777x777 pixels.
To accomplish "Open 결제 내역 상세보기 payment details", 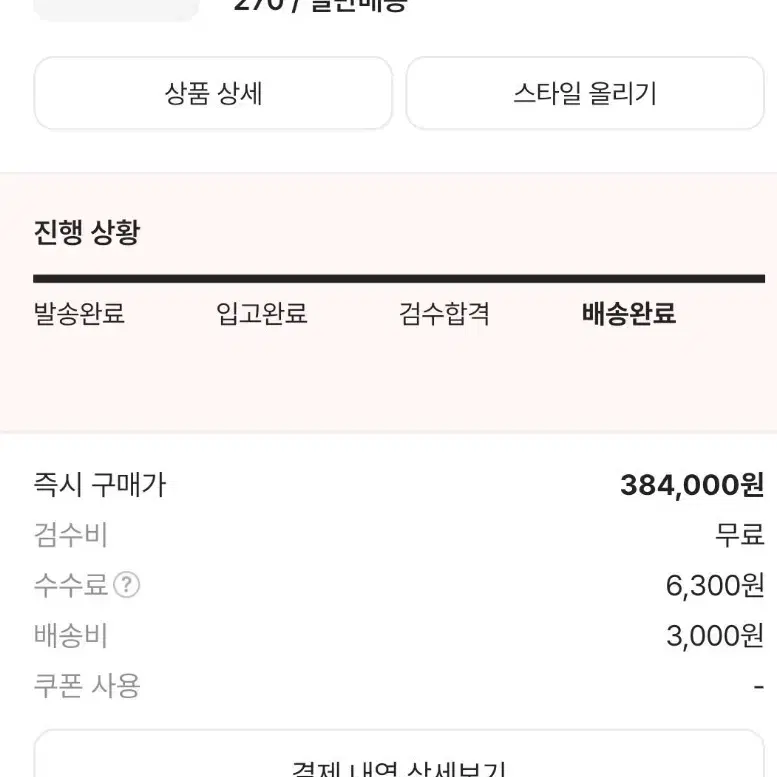I will [398, 764].
